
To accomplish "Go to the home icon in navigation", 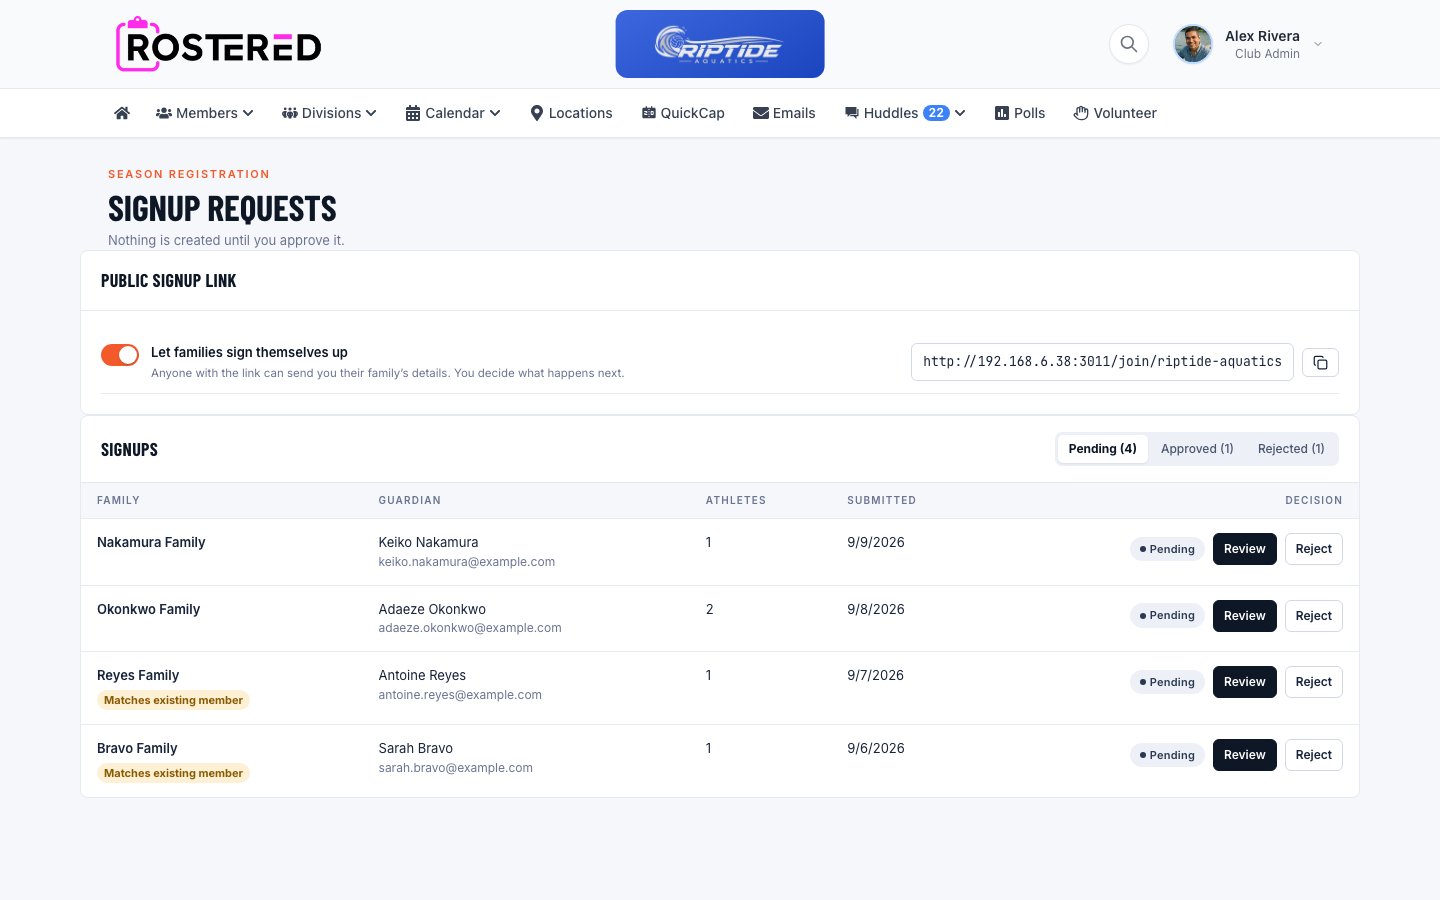I will (x=122, y=113).
